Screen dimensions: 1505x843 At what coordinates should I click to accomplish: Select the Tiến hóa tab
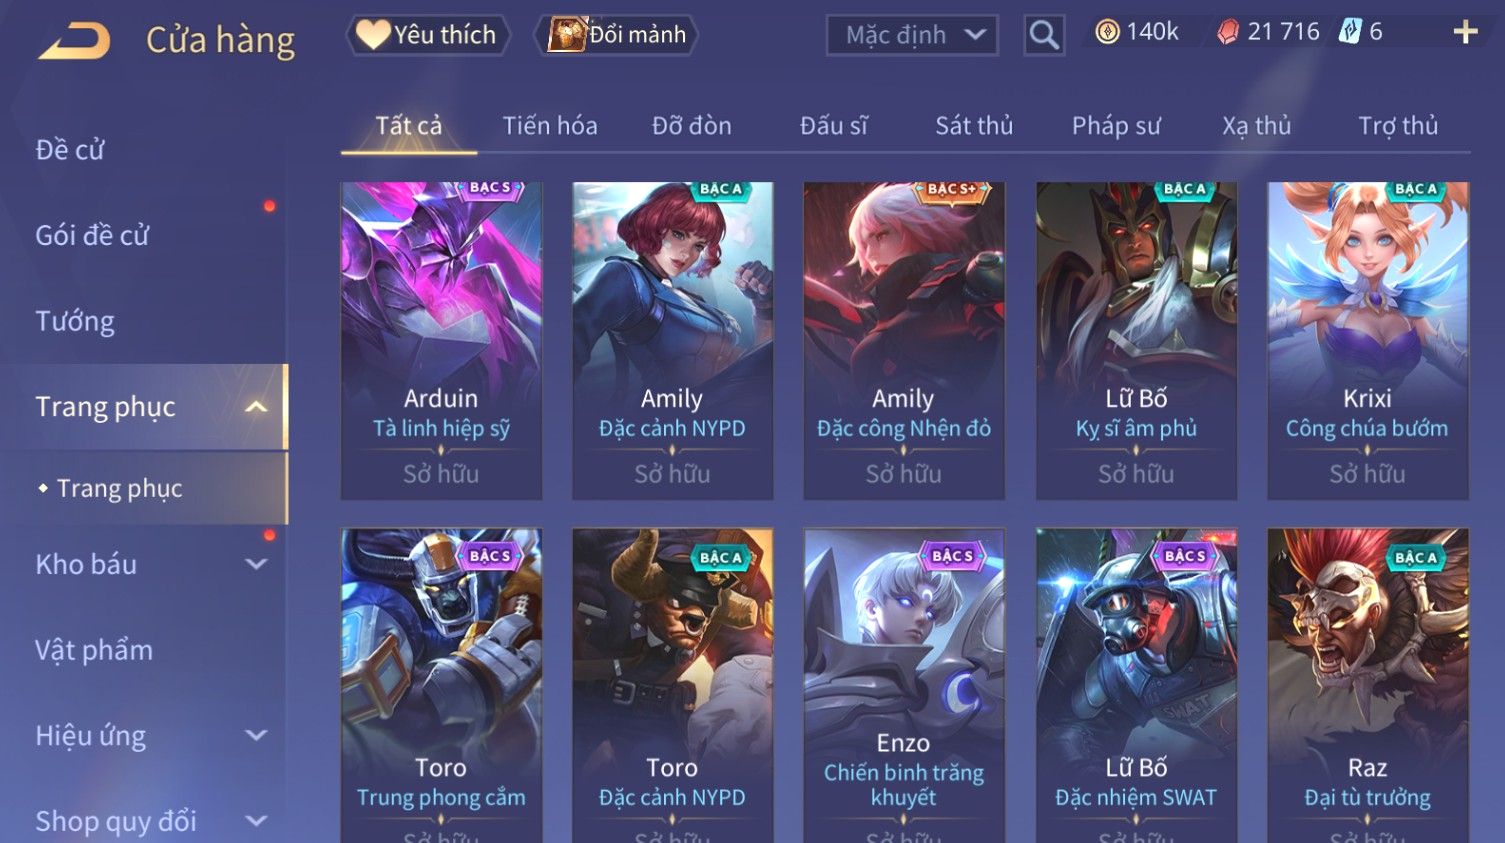[550, 126]
